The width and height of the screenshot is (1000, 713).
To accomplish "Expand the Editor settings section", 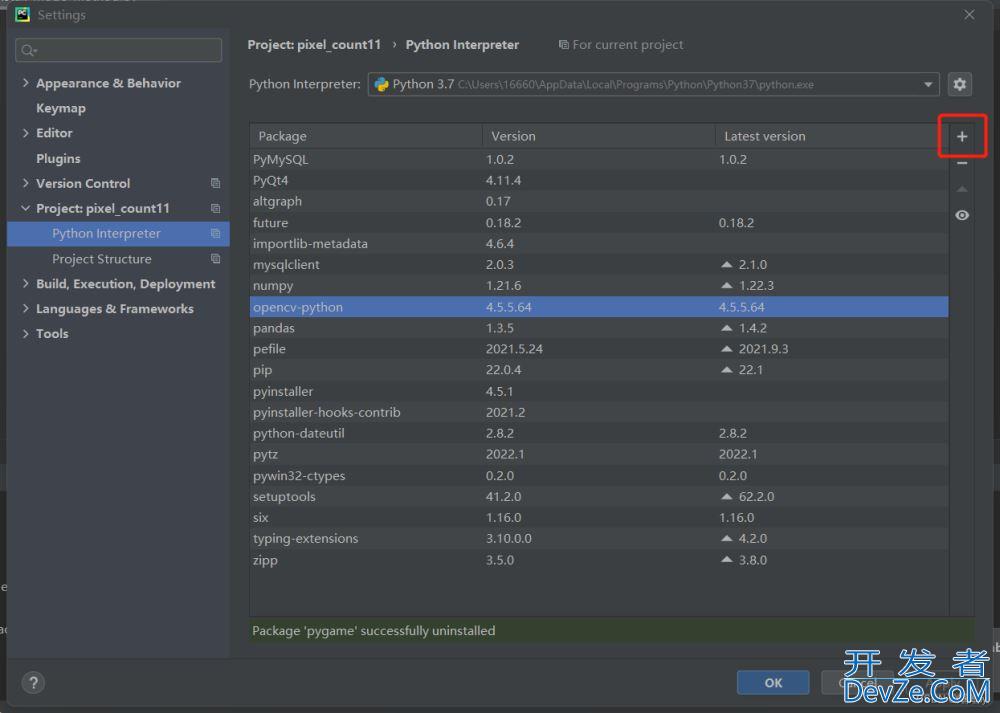I will 26,133.
